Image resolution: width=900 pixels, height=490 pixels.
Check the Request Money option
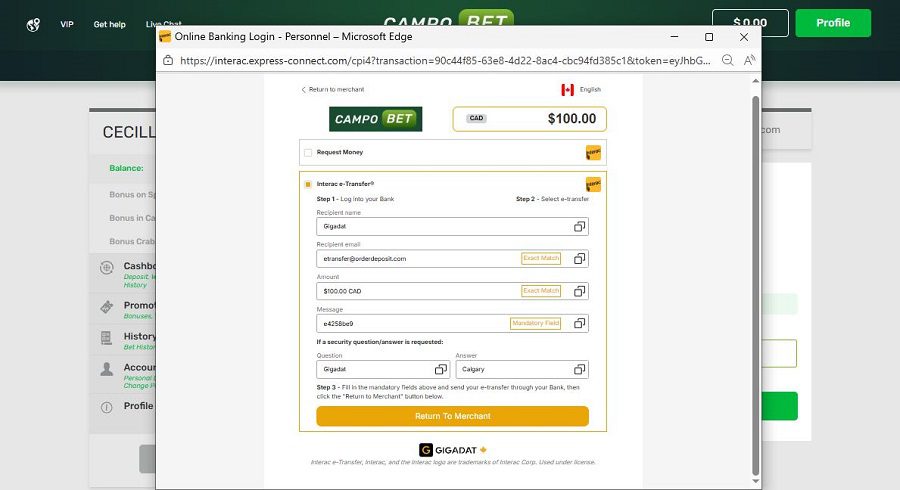click(x=308, y=153)
